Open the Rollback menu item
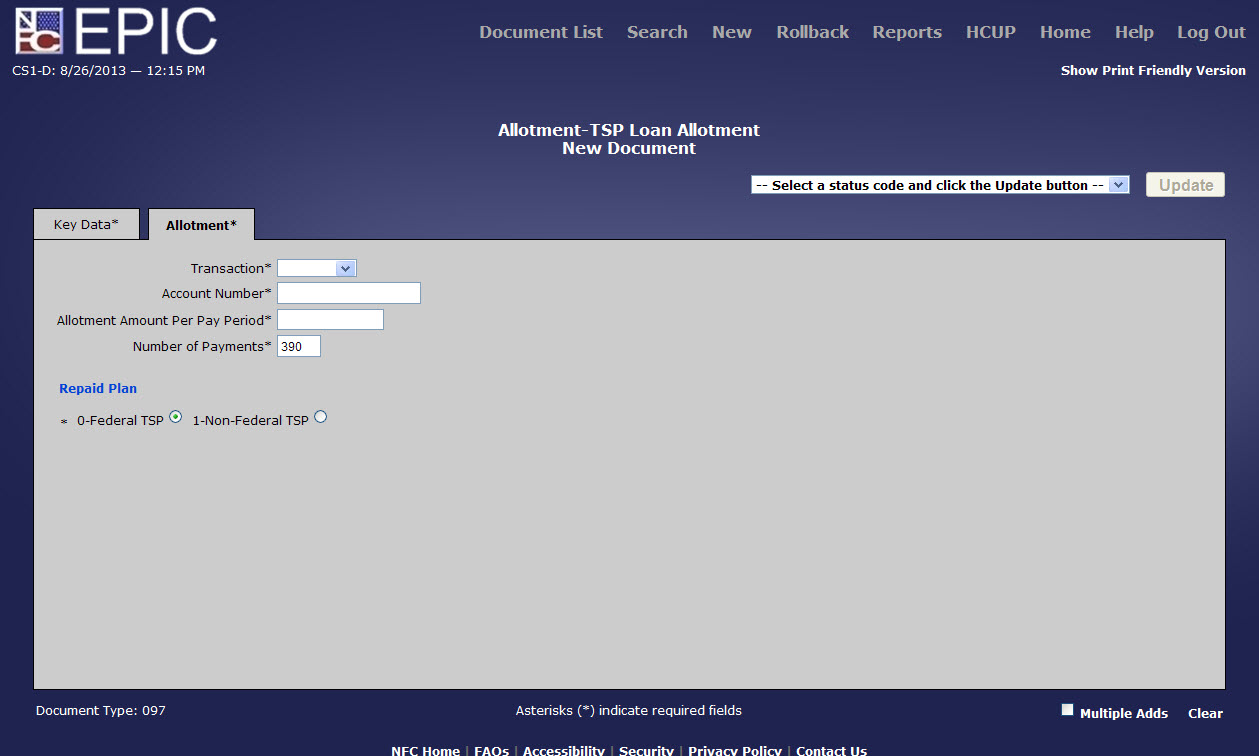 pos(812,32)
